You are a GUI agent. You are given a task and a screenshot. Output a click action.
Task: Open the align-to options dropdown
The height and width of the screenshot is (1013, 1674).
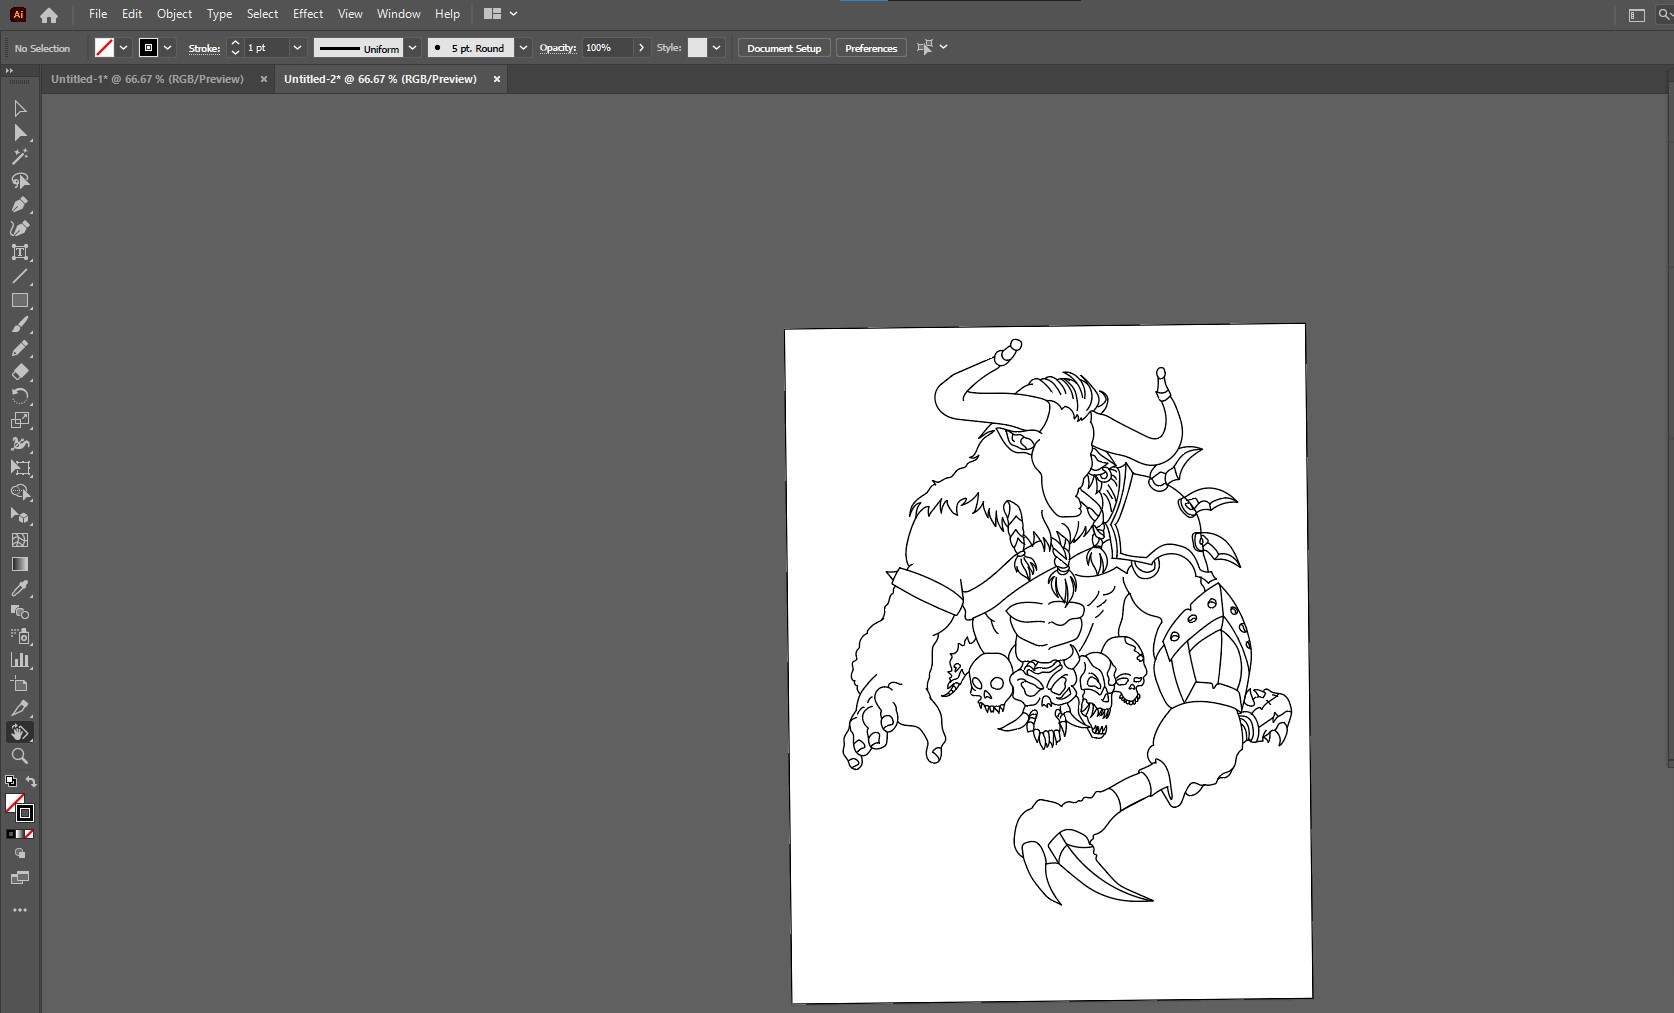point(943,47)
